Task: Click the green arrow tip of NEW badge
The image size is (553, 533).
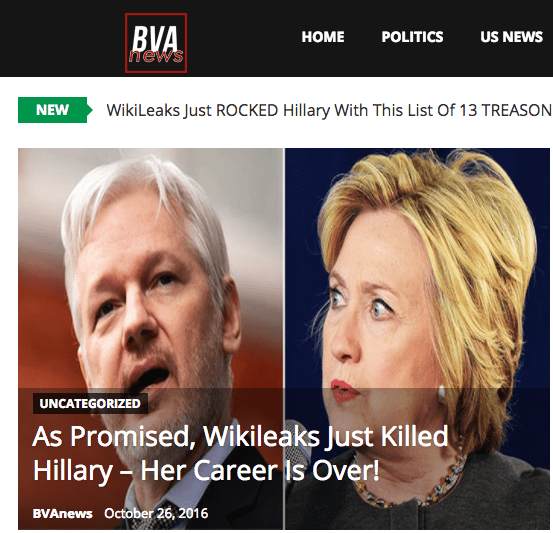Action: (90, 110)
